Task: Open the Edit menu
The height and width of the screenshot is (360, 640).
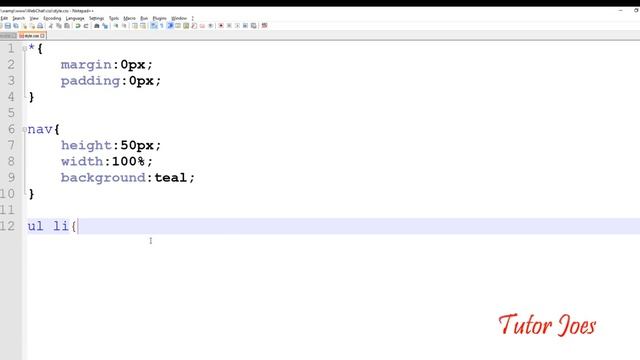Action: pyautogui.click(x=4, y=18)
